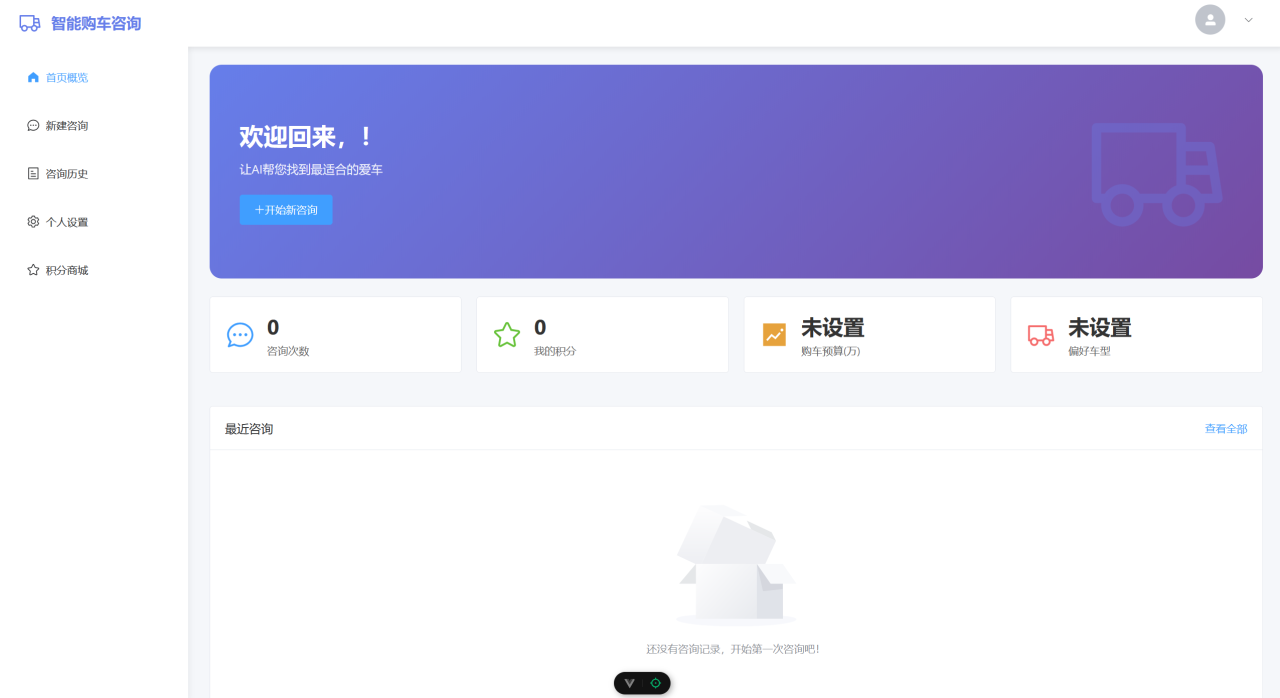Click the green inspector target icon
The image size is (1280, 698).
(x=656, y=683)
